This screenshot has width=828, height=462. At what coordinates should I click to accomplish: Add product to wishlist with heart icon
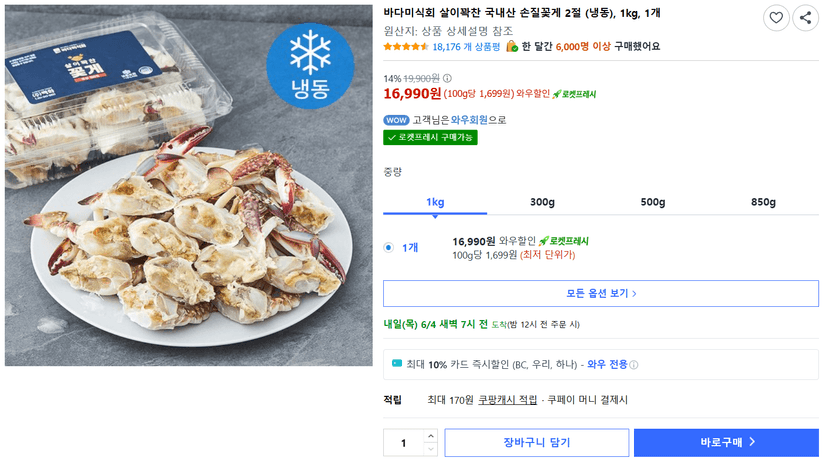coord(776,18)
